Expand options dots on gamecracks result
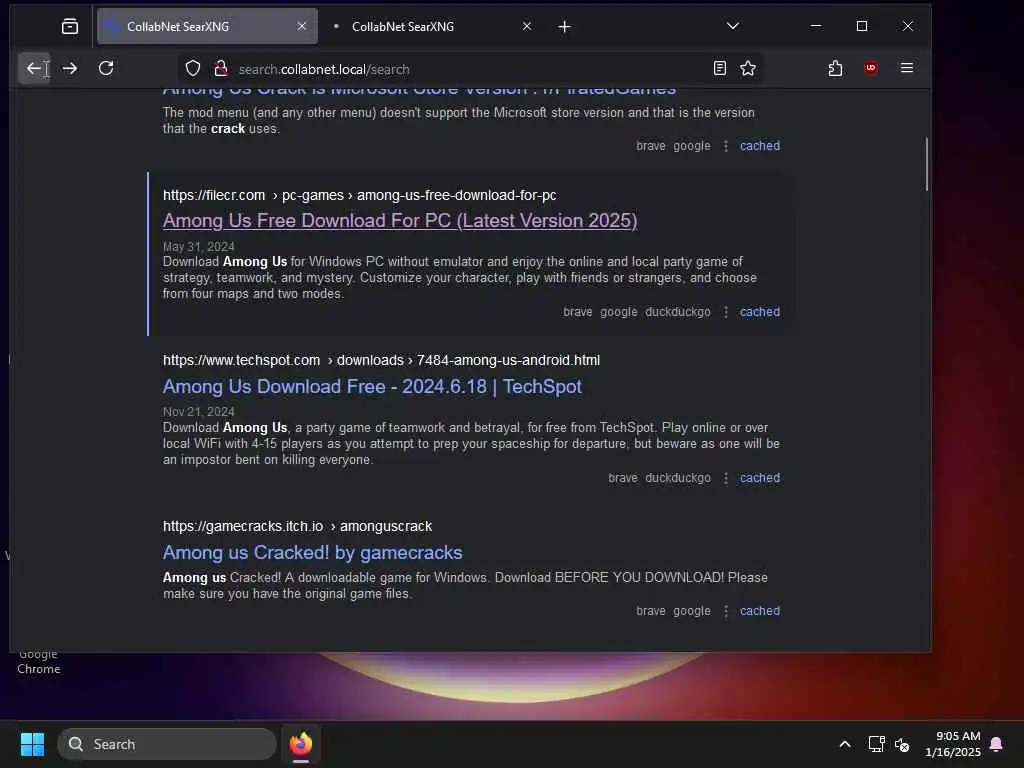This screenshot has width=1024, height=768. point(726,611)
